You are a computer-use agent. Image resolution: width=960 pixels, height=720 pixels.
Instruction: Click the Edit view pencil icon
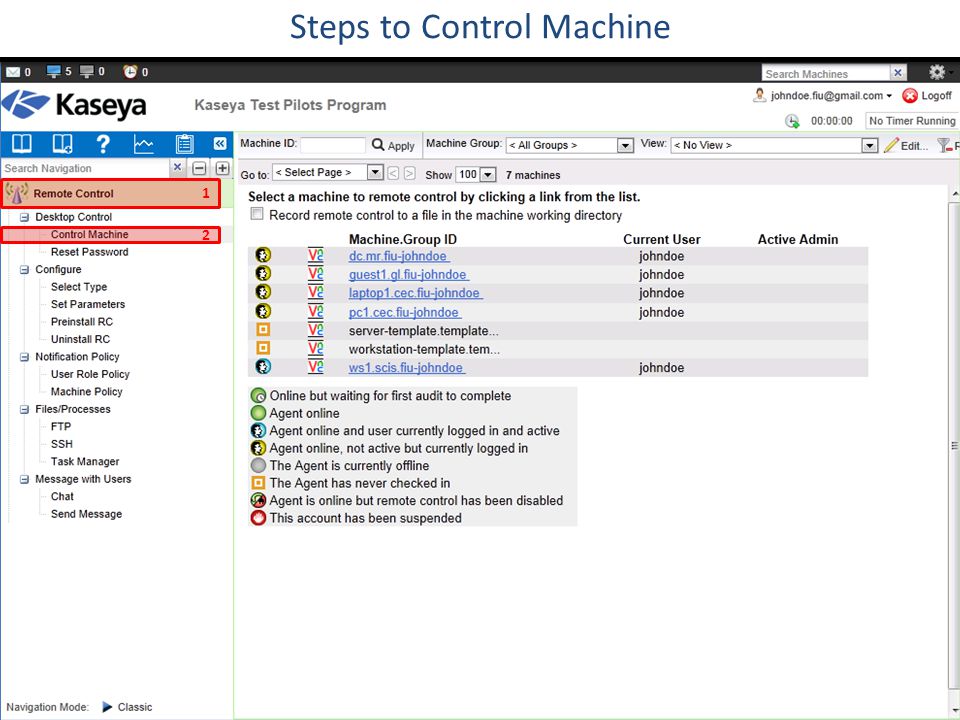pos(891,145)
